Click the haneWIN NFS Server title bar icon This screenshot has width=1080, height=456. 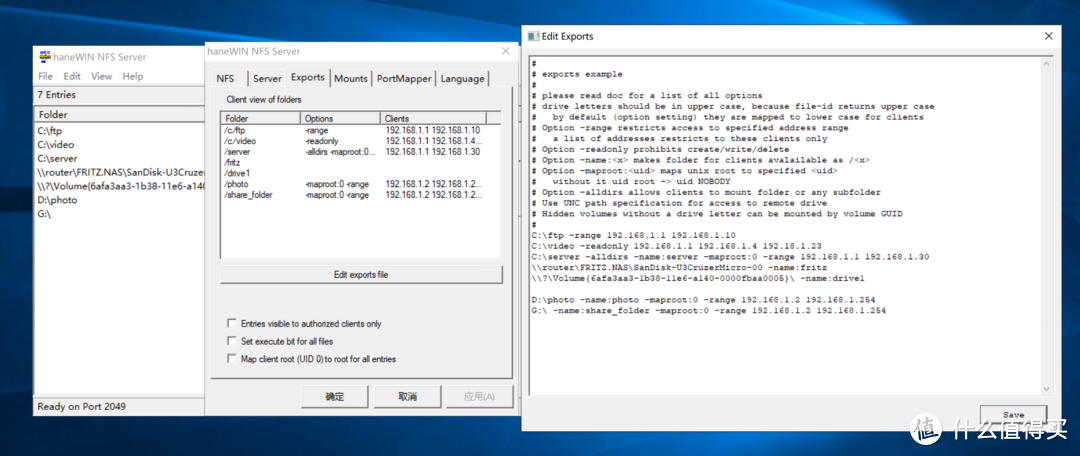[45, 57]
